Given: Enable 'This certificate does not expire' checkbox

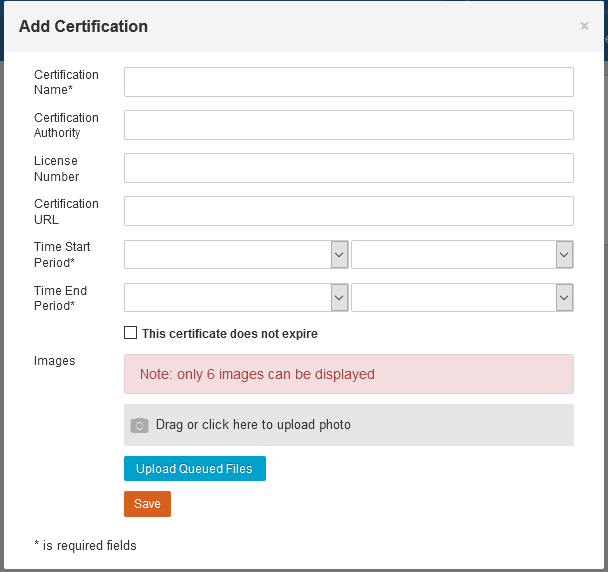Looking at the screenshot, I should (x=130, y=333).
